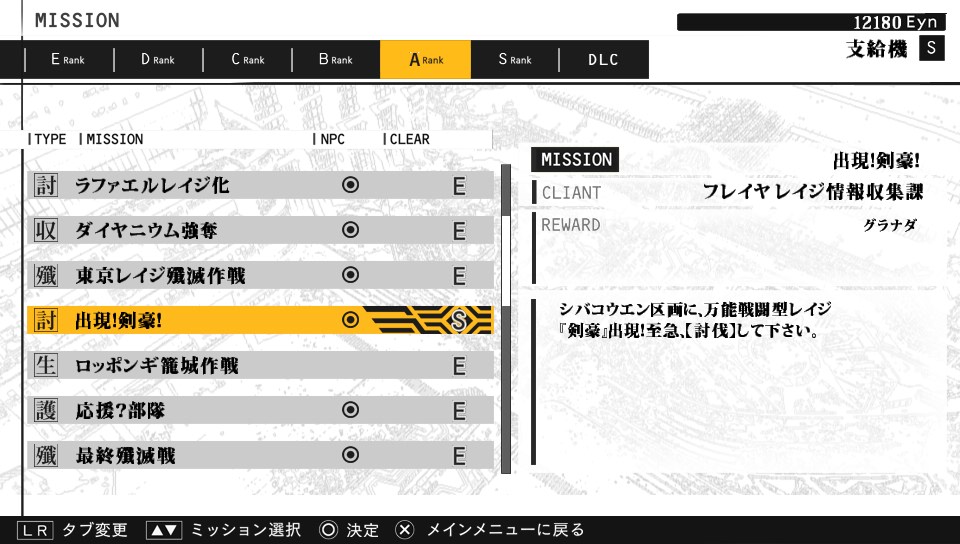Click the 護 type icon beside 応援?部隊
This screenshot has width=960, height=544.
tap(46, 411)
